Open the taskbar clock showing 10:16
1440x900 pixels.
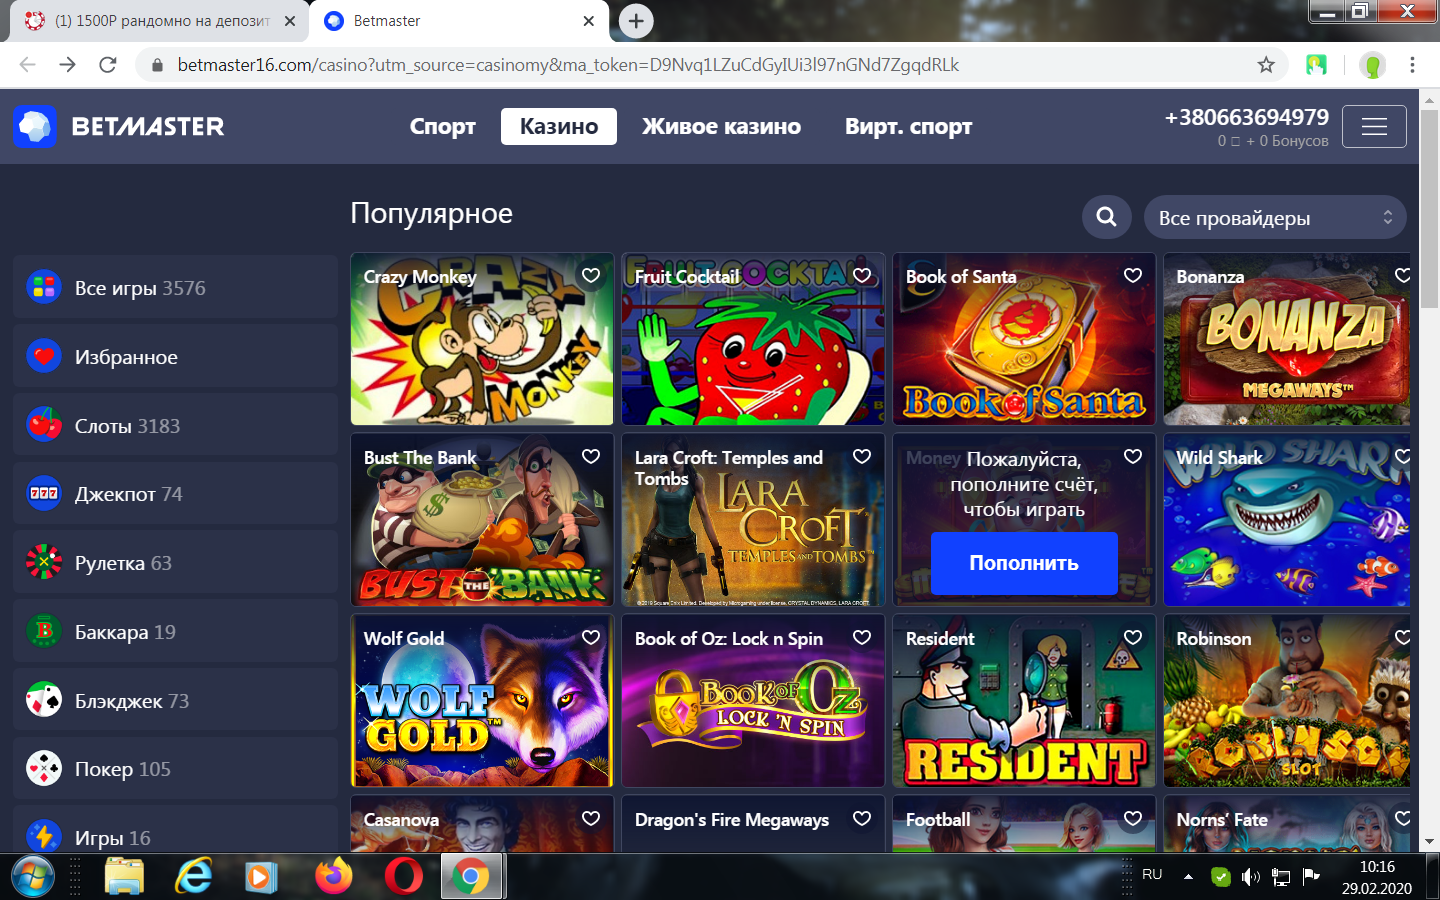click(x=1377, y=877)
